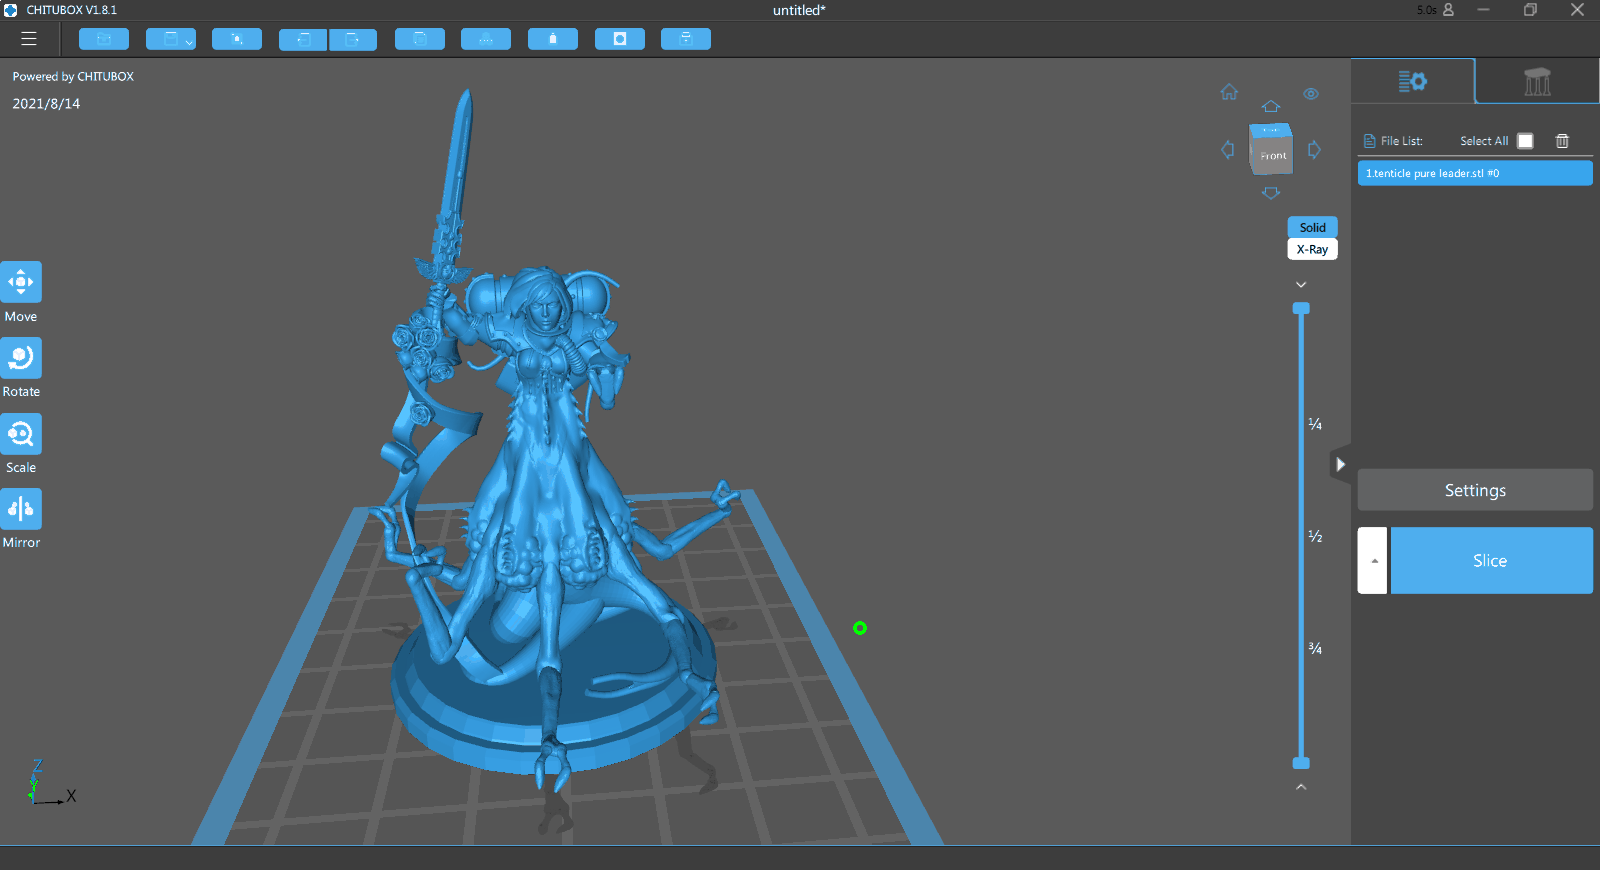Click the Auto Layout toolbar button
The height and width of the screenshot is (870, 1600).
[x=486, y=39]
